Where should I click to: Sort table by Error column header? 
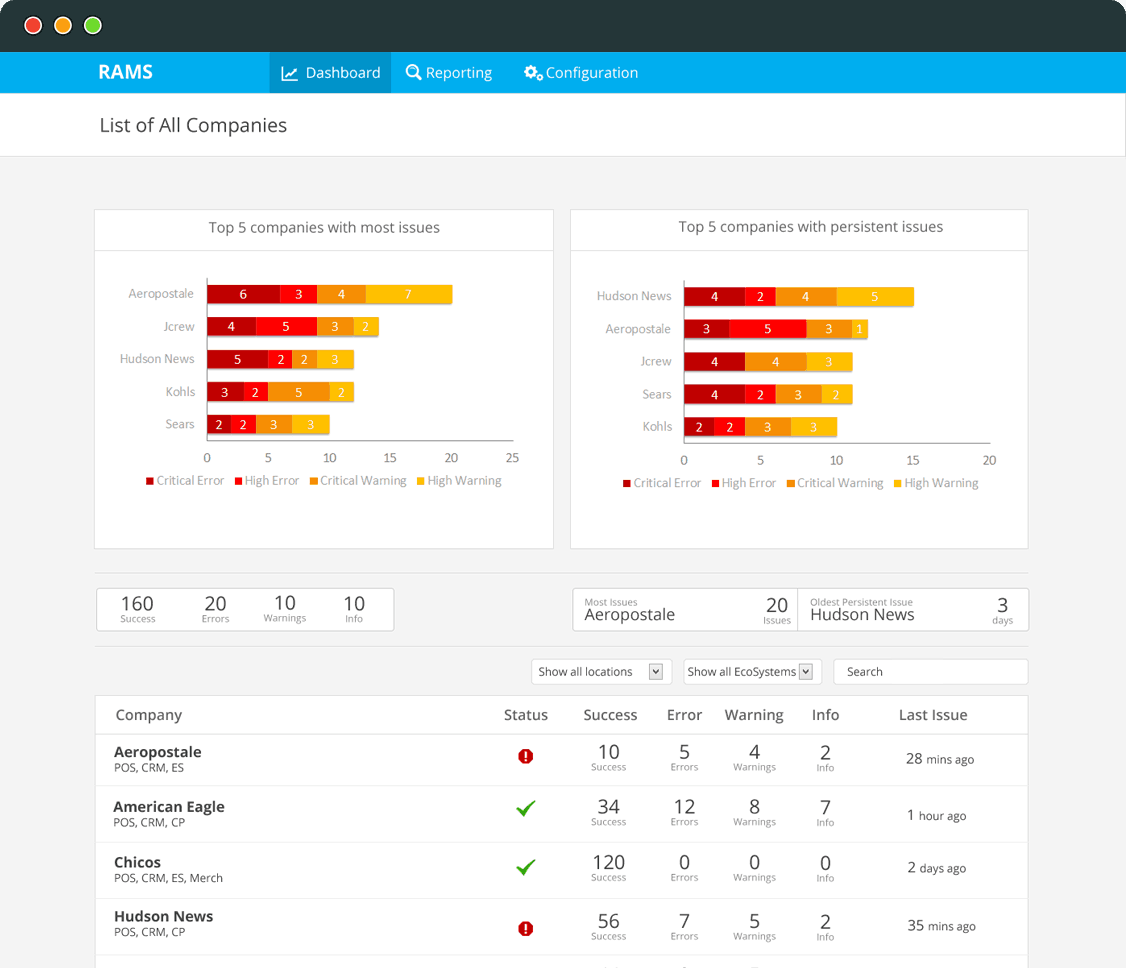click(x=684, y=715)
